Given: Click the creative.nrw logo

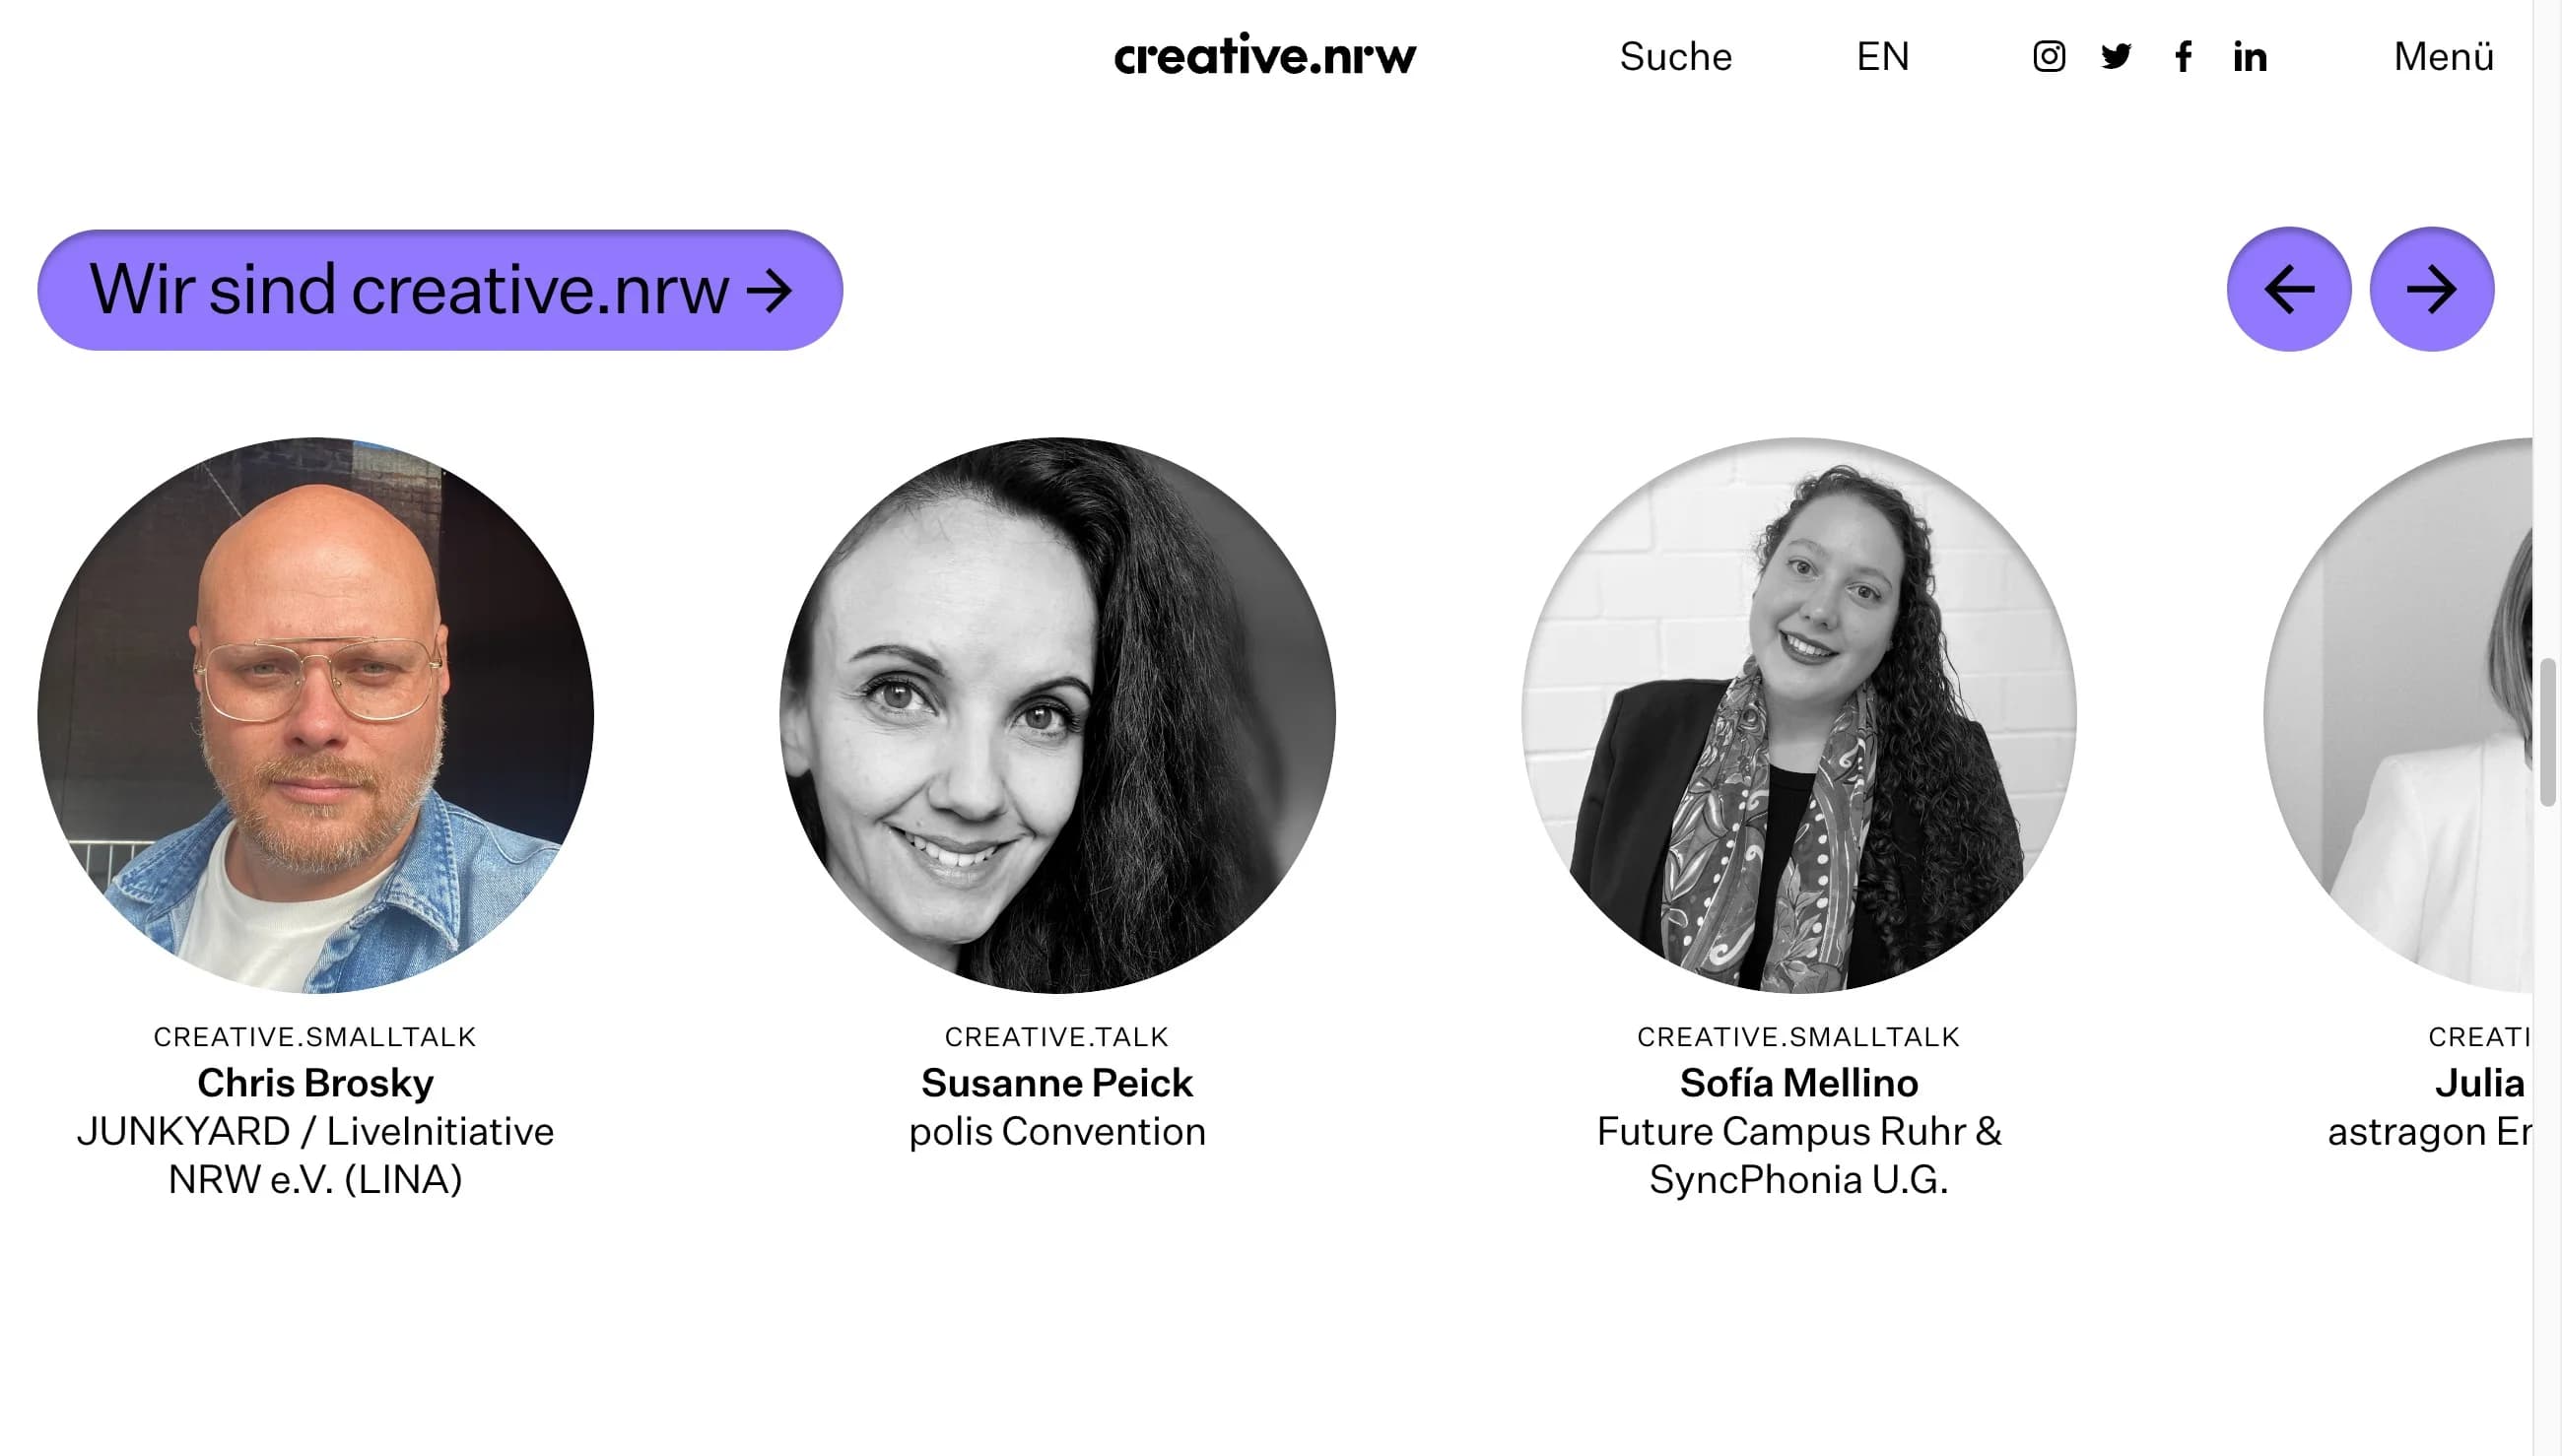Looking at the screenshot, I should click(1265, 55).
